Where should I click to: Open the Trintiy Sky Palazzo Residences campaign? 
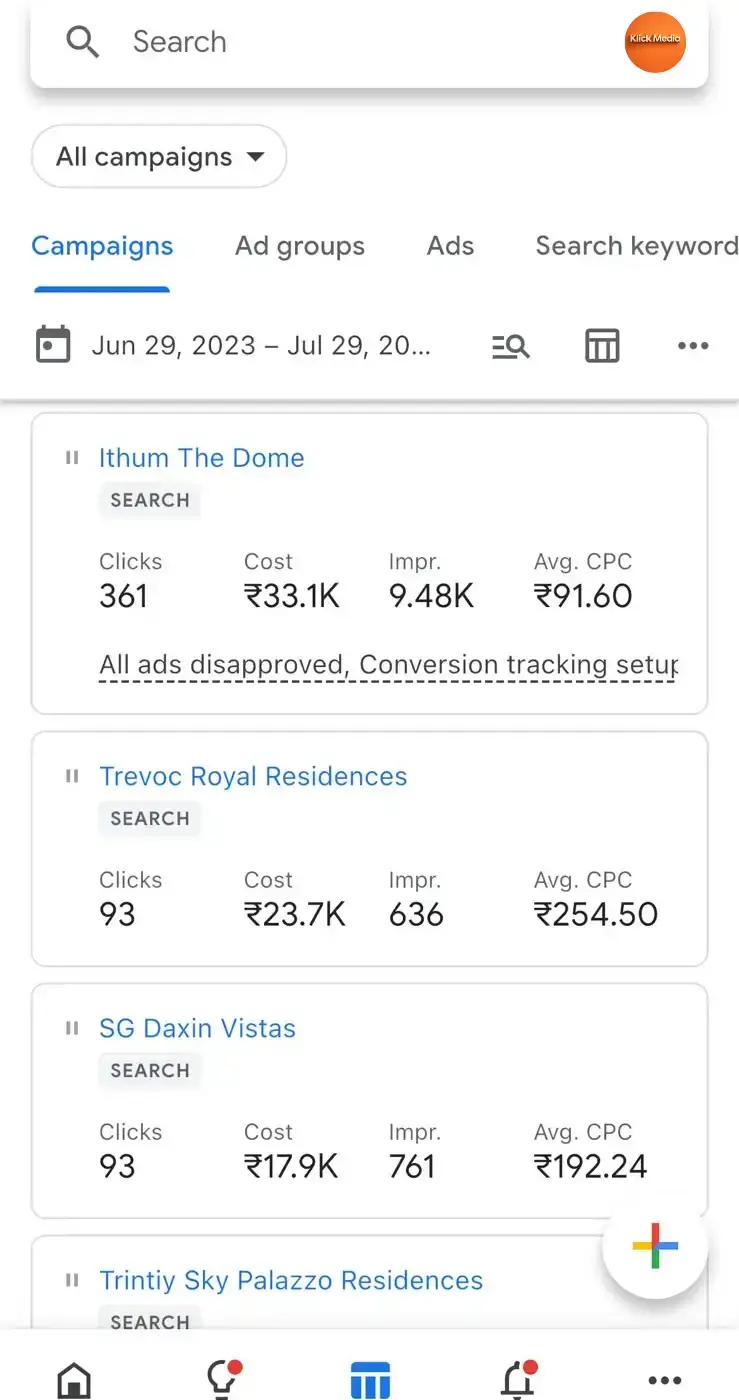pos(291,1280)
